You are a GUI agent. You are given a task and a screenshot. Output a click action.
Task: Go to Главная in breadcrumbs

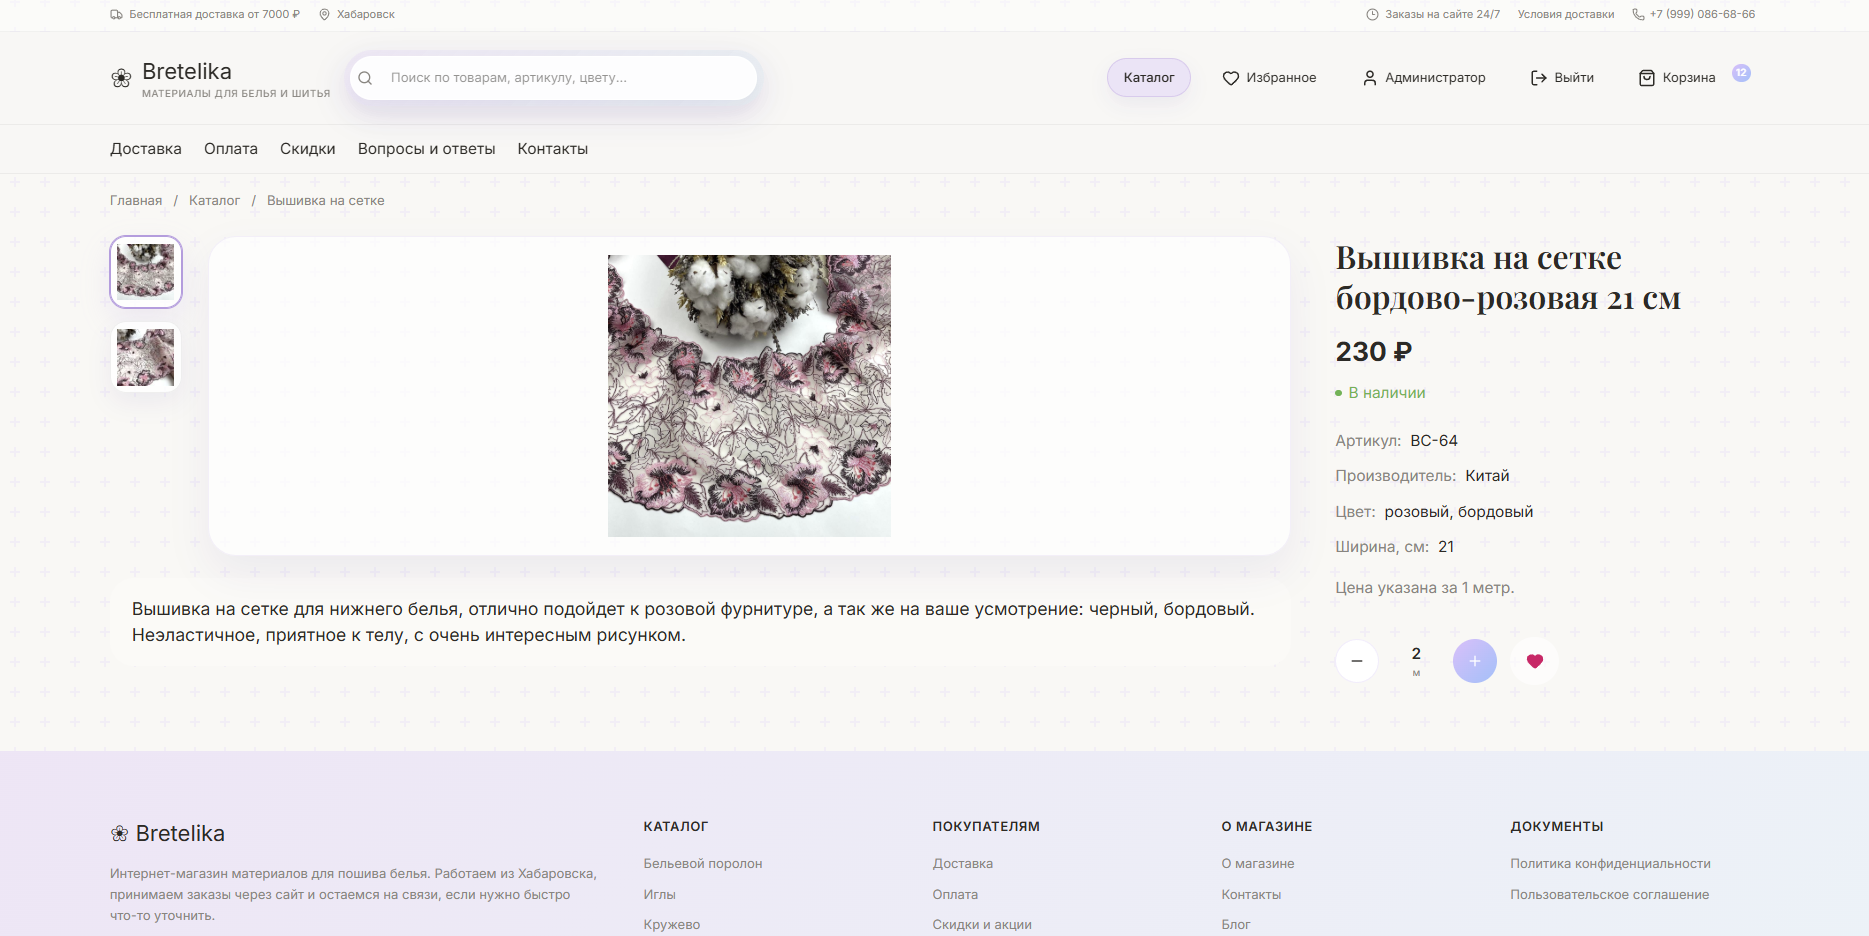(x=136, y=201)
